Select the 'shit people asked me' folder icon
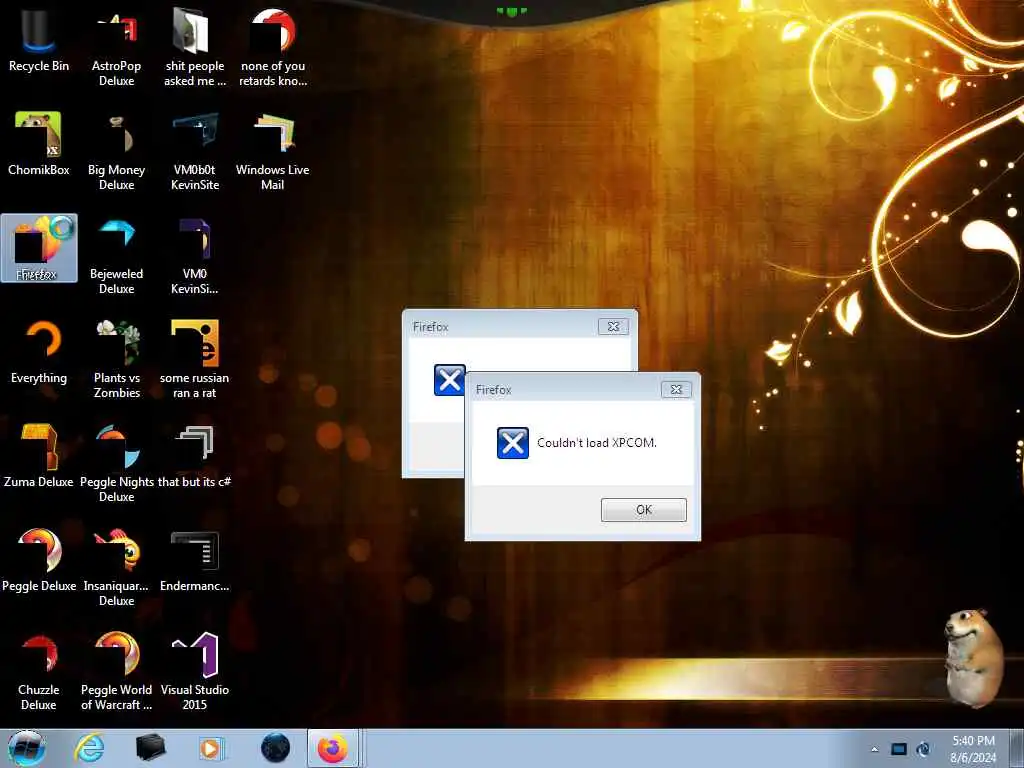 195,48
